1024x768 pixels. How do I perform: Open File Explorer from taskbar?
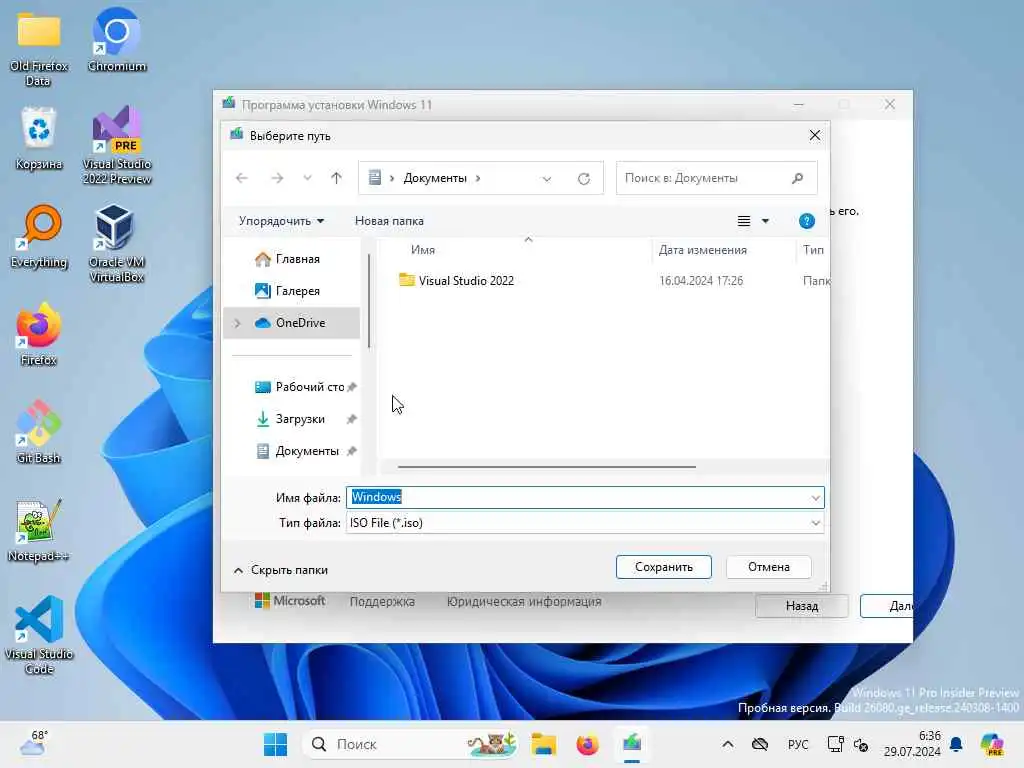pyautogui.click(x=543, y=744)
